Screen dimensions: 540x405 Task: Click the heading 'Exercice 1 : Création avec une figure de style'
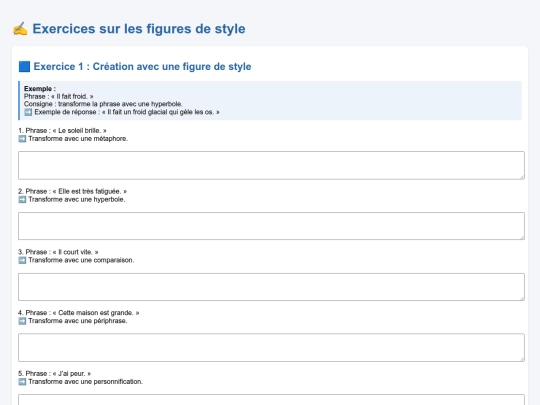pos(142,66)
